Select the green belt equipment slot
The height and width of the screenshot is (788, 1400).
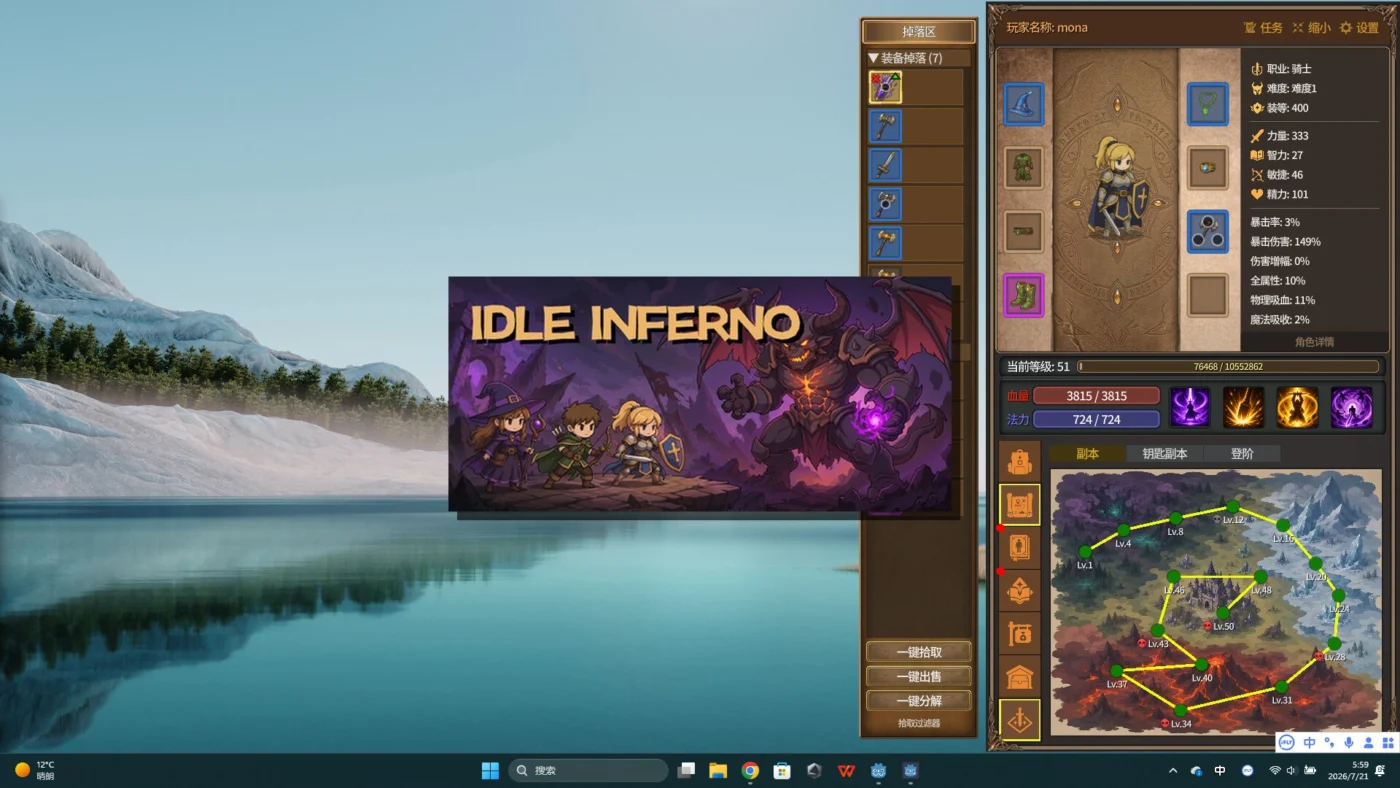pos(1023,232)
